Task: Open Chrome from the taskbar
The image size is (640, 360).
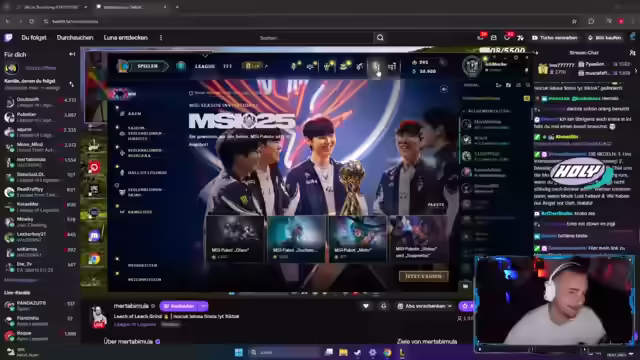Action: (387, 352)
